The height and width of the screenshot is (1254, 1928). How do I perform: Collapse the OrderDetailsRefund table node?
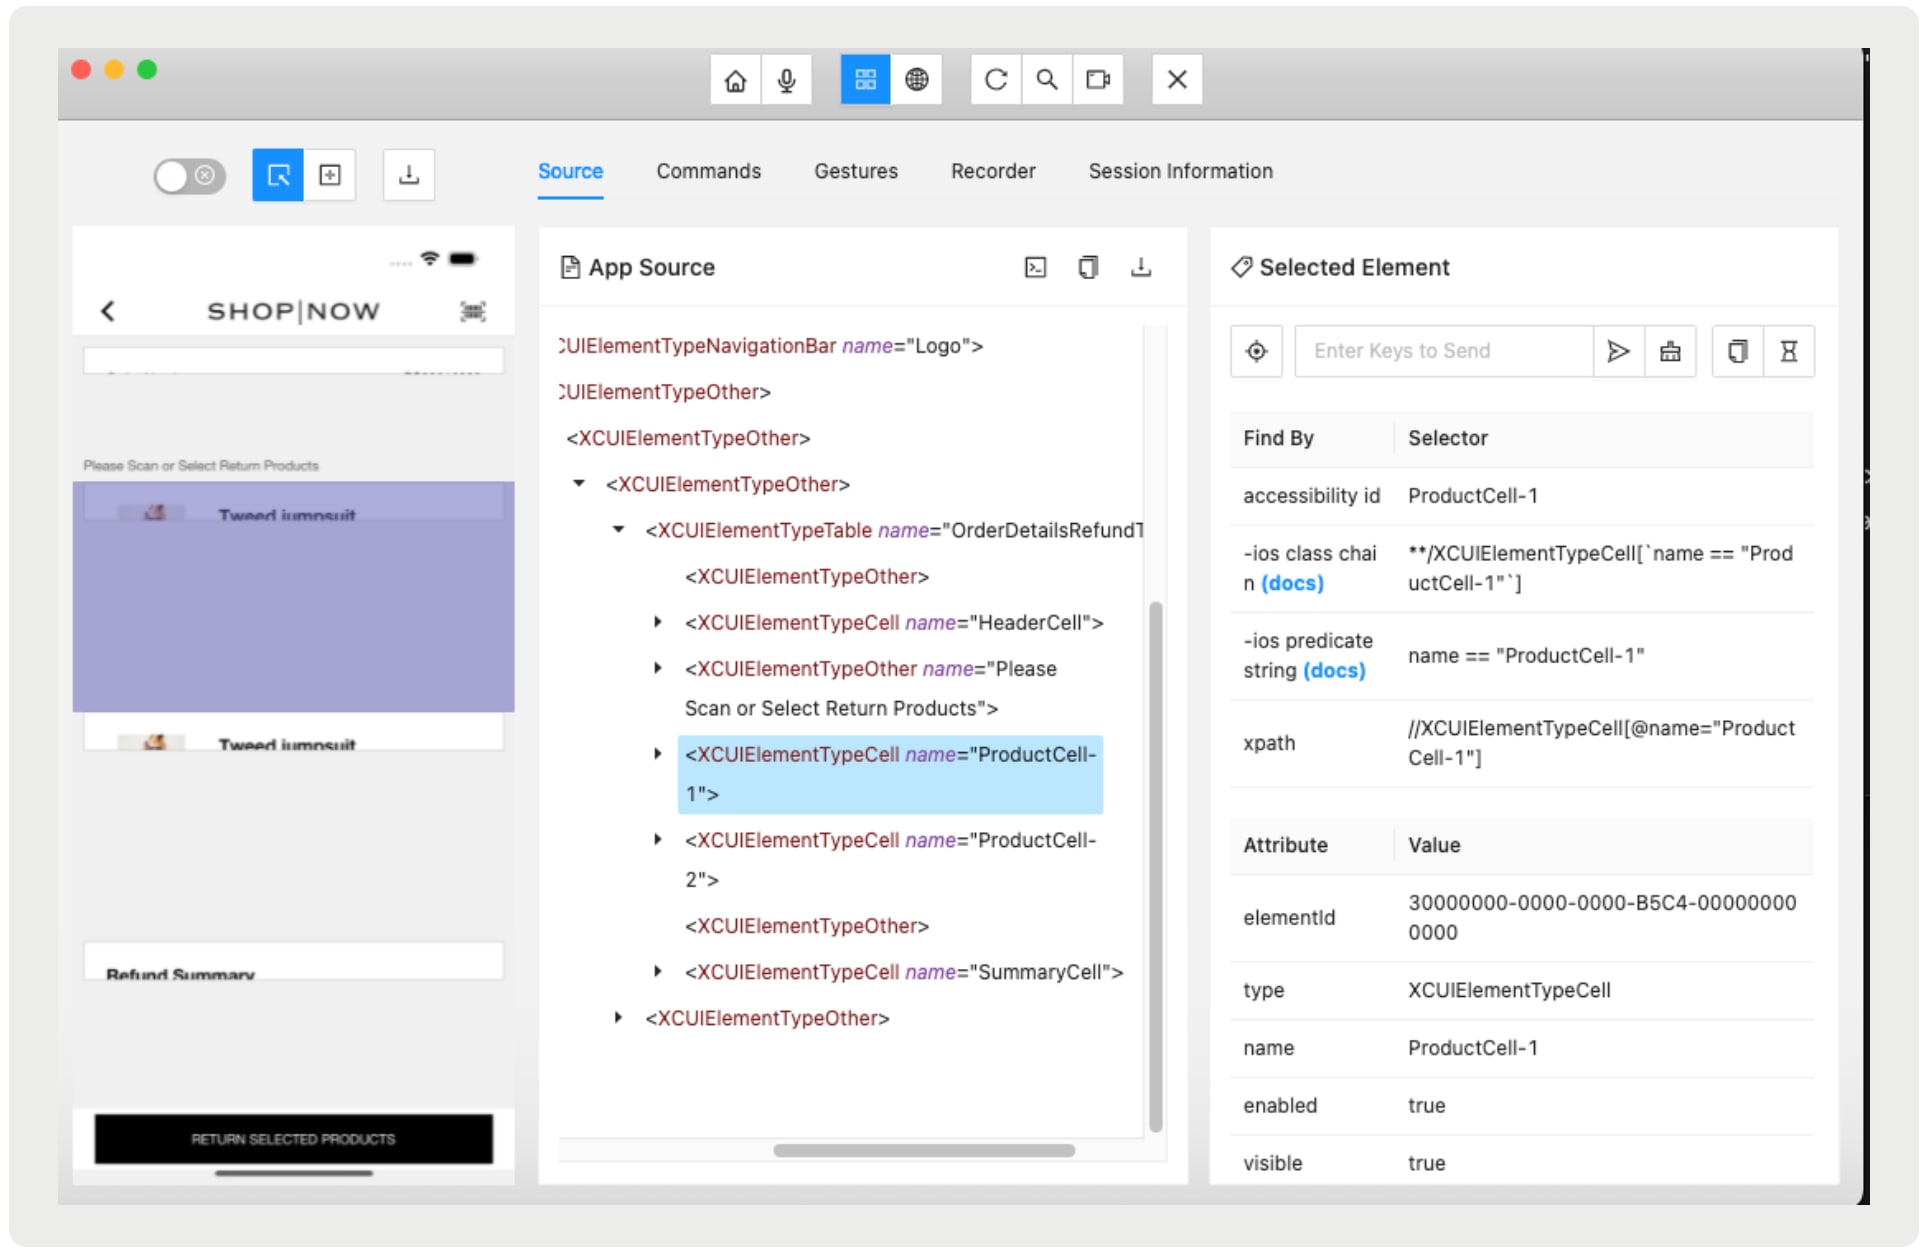click(x=617, y=530)
